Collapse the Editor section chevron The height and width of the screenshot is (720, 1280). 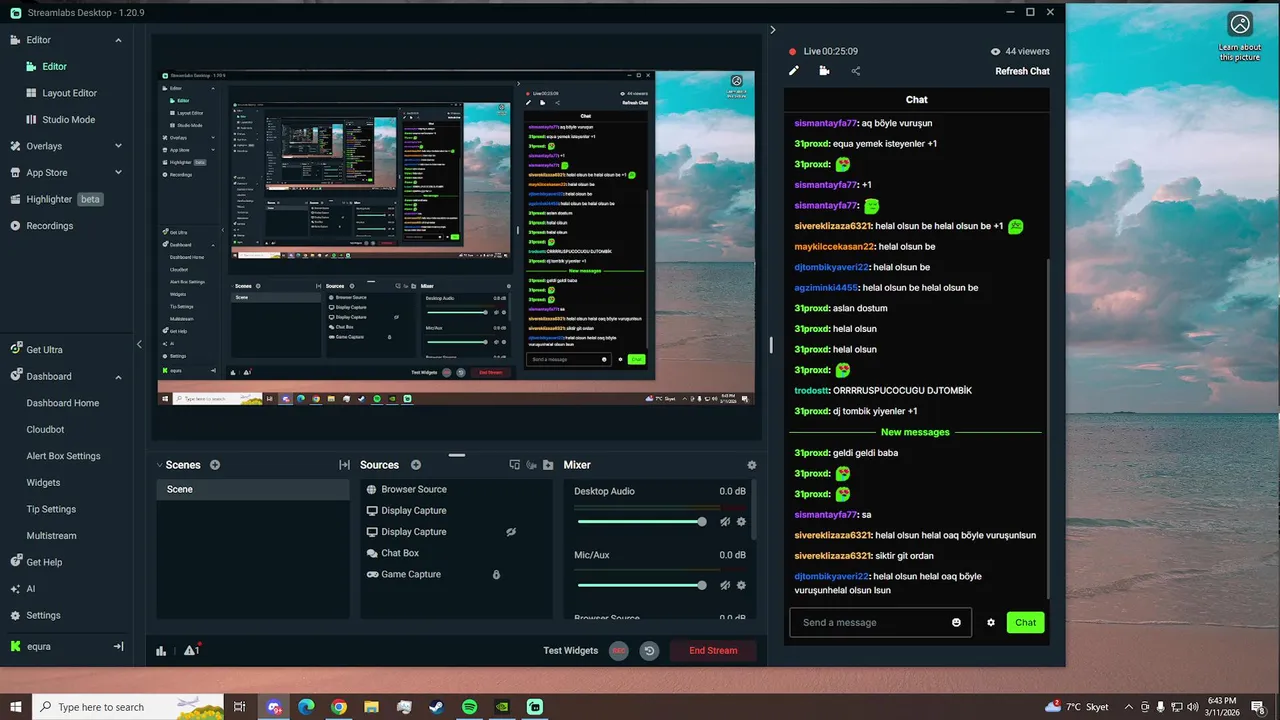(x=118, y=40)
